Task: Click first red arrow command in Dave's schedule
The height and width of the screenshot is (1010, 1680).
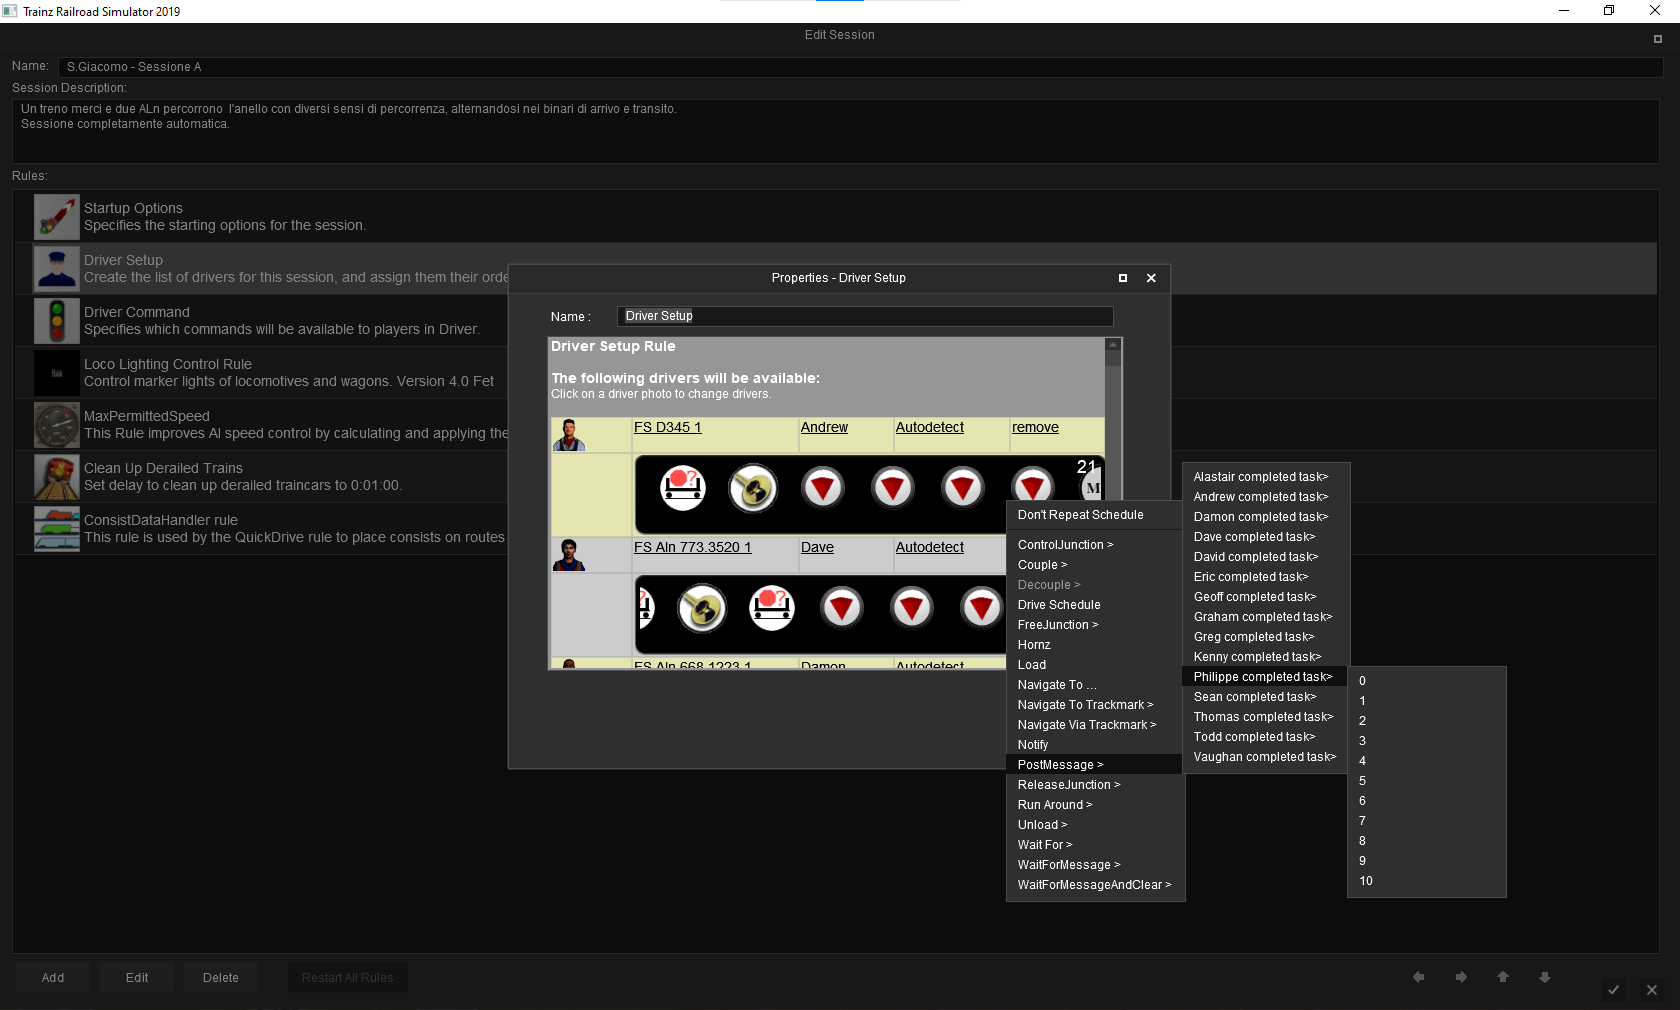Action: (842, 608)
